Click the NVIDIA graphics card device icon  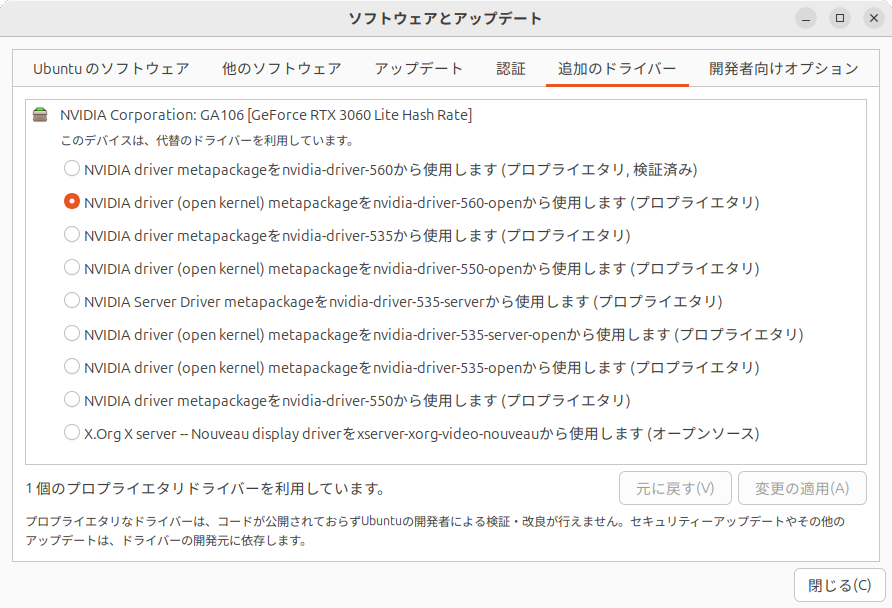40,114
